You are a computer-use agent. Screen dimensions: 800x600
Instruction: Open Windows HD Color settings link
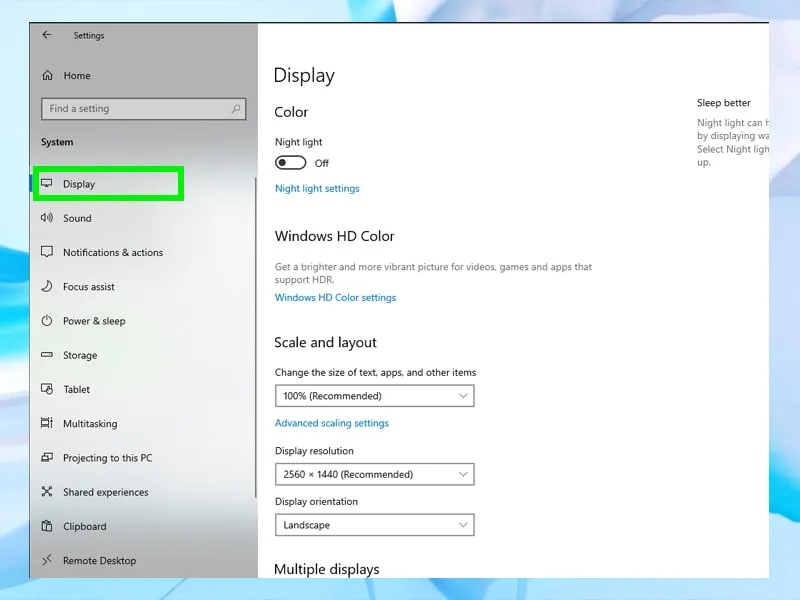point(335,297)
